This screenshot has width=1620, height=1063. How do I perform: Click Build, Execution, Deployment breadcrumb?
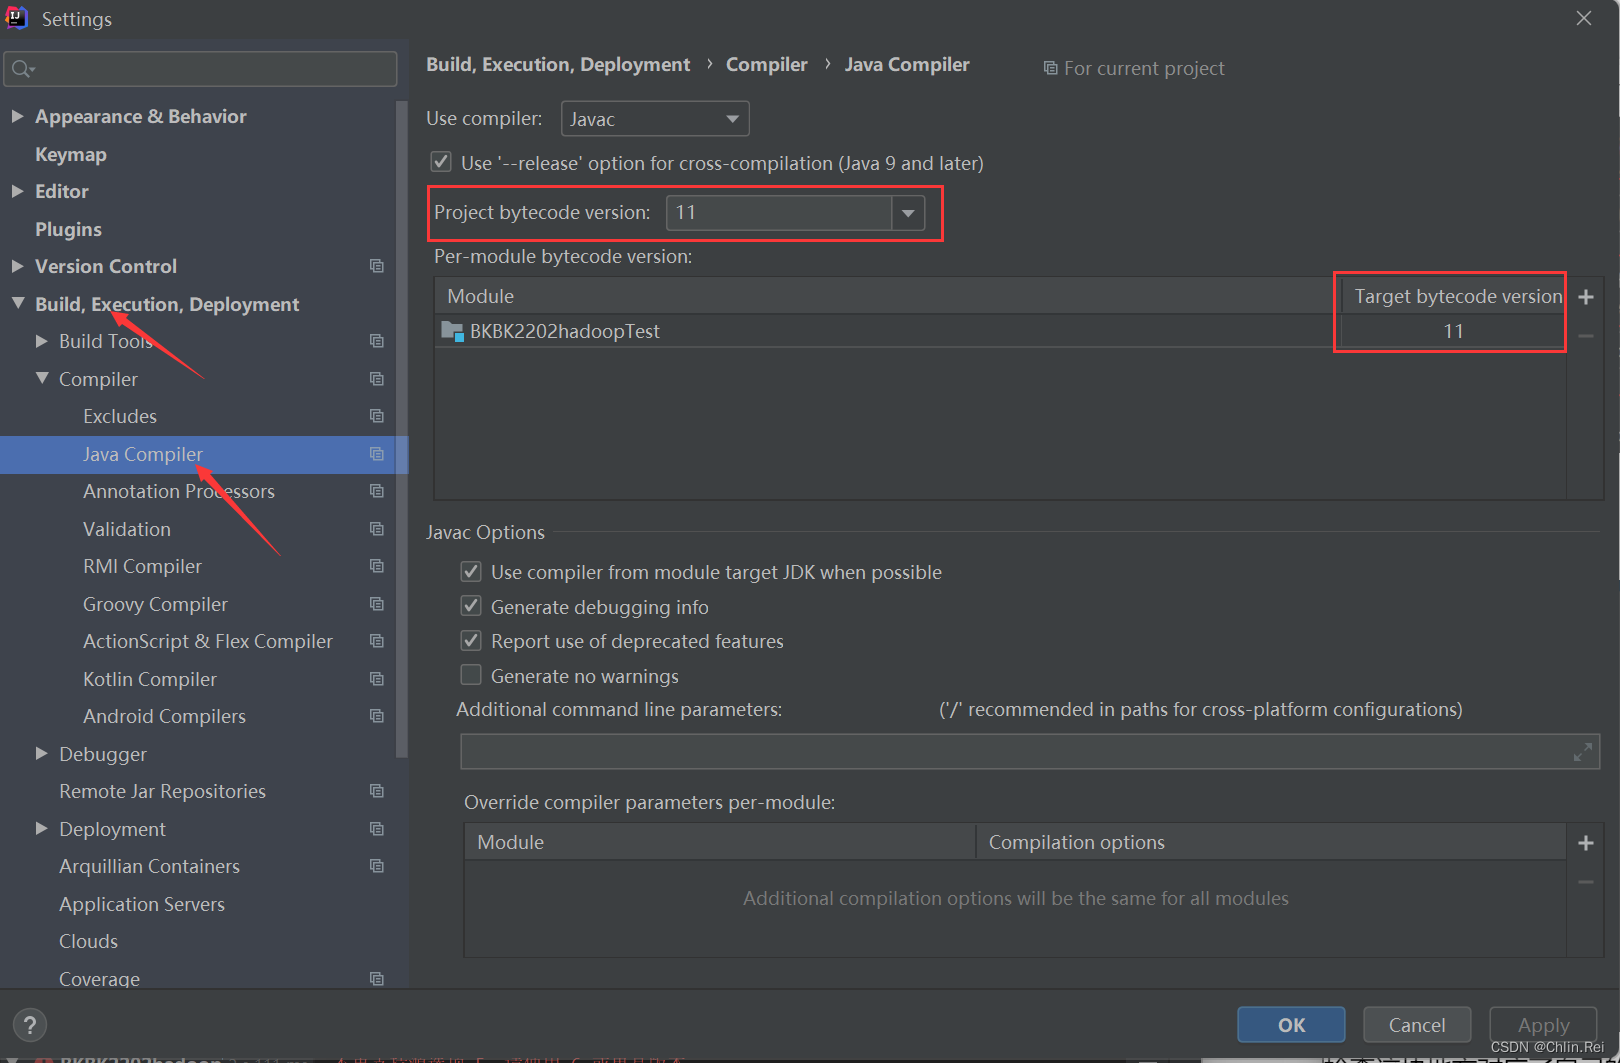coord(558,64)
